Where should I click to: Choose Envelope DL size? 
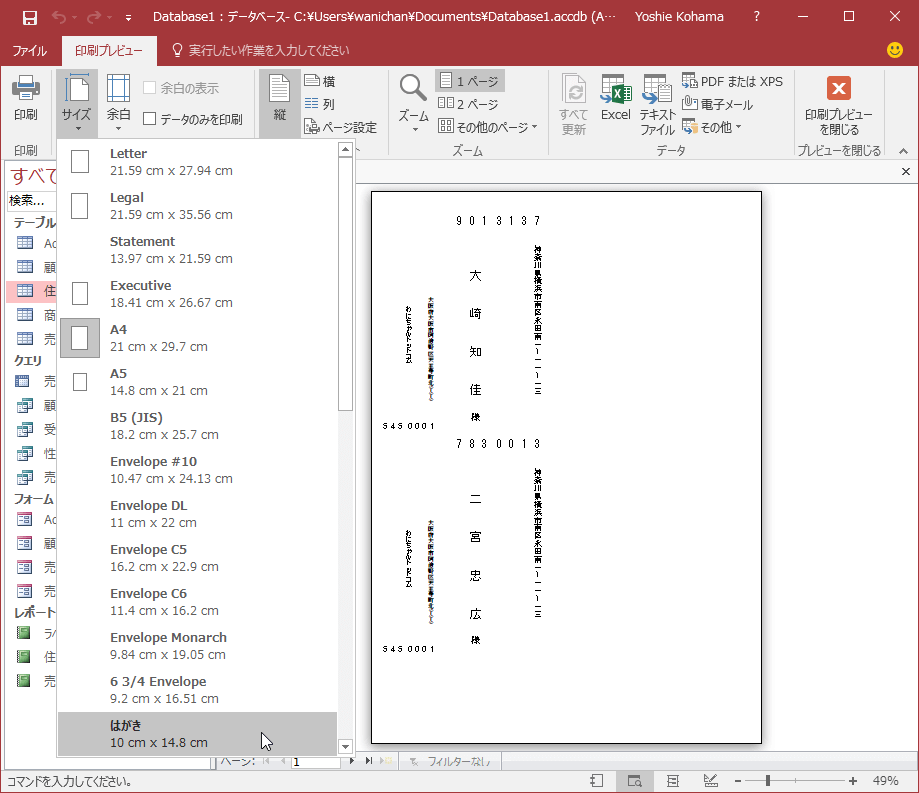click(x=198, y=513)
